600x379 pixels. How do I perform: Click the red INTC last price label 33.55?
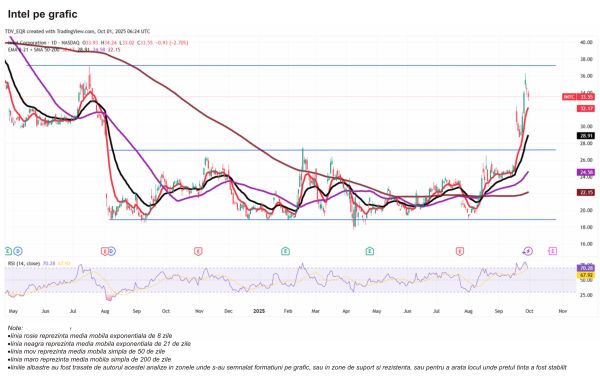click(579, 97)
